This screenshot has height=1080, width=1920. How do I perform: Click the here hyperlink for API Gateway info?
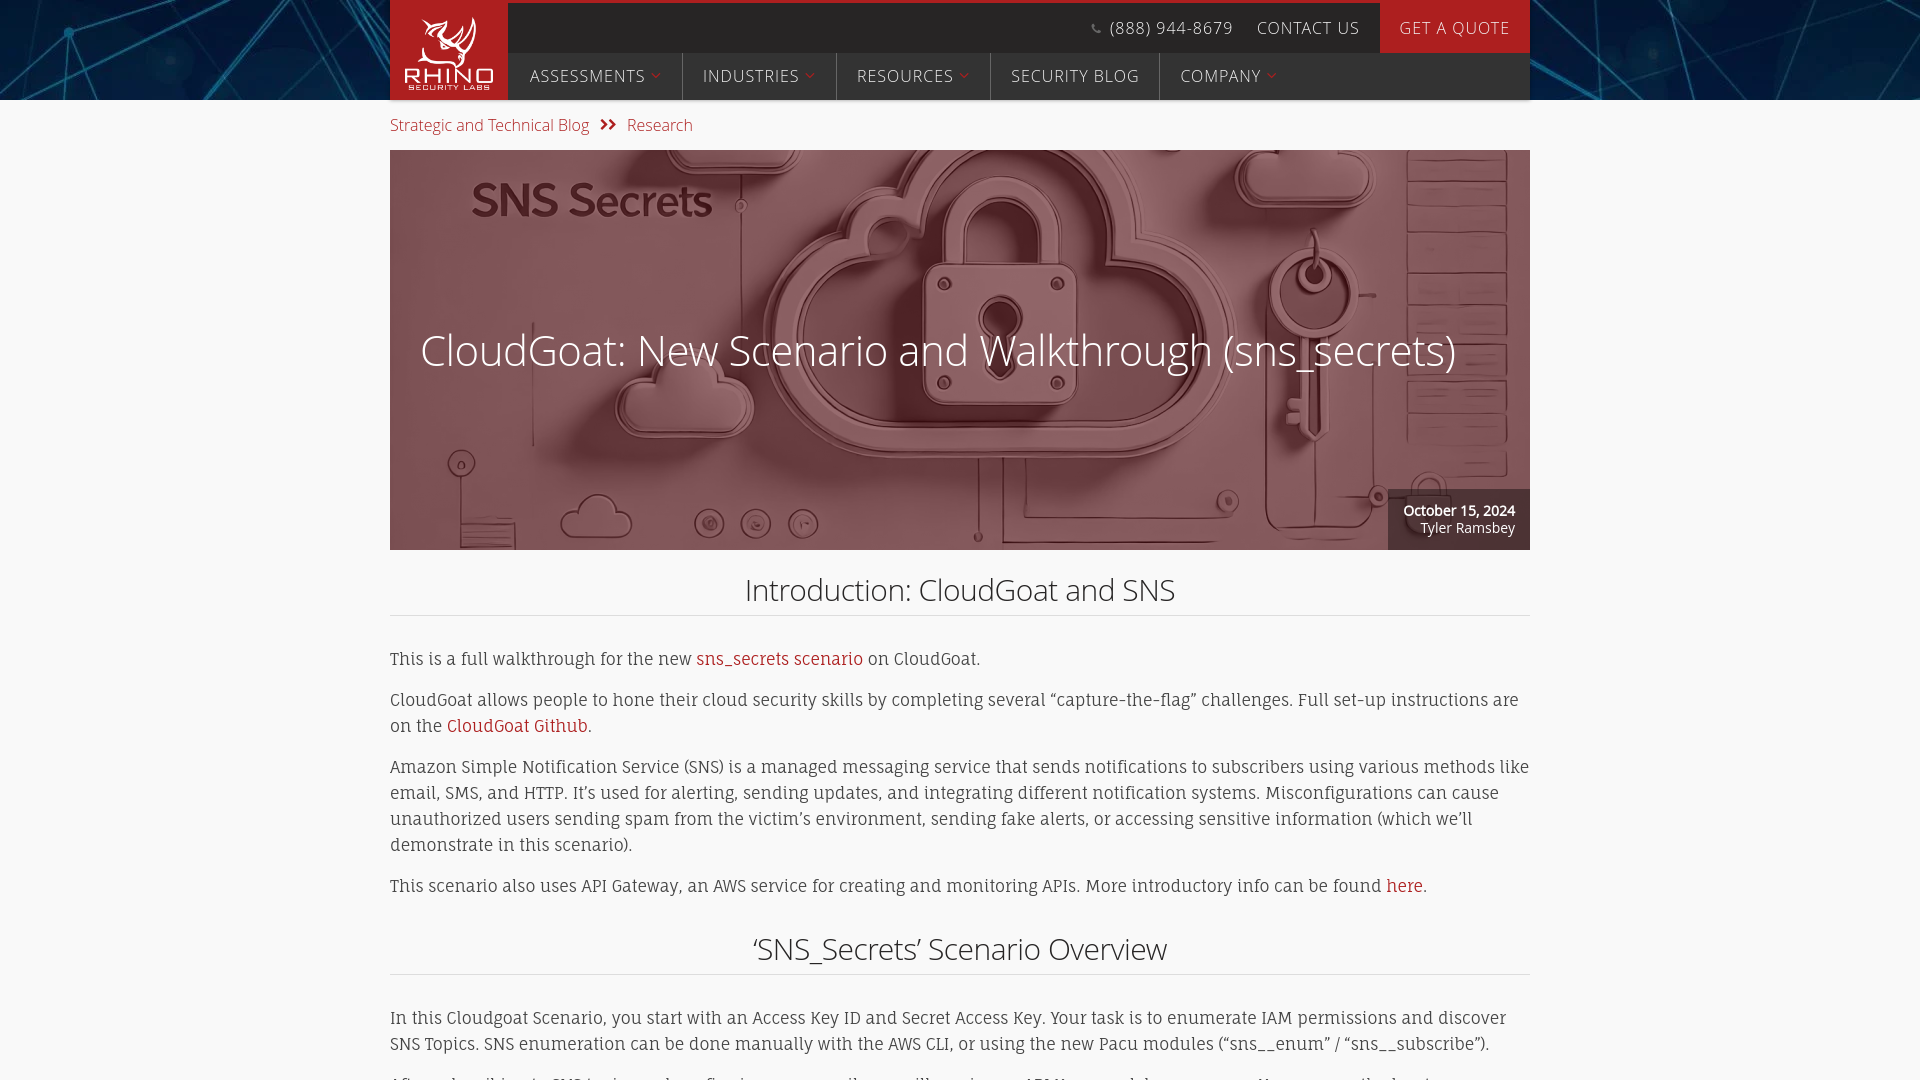pyautogui.click(x=1403, y=885)
